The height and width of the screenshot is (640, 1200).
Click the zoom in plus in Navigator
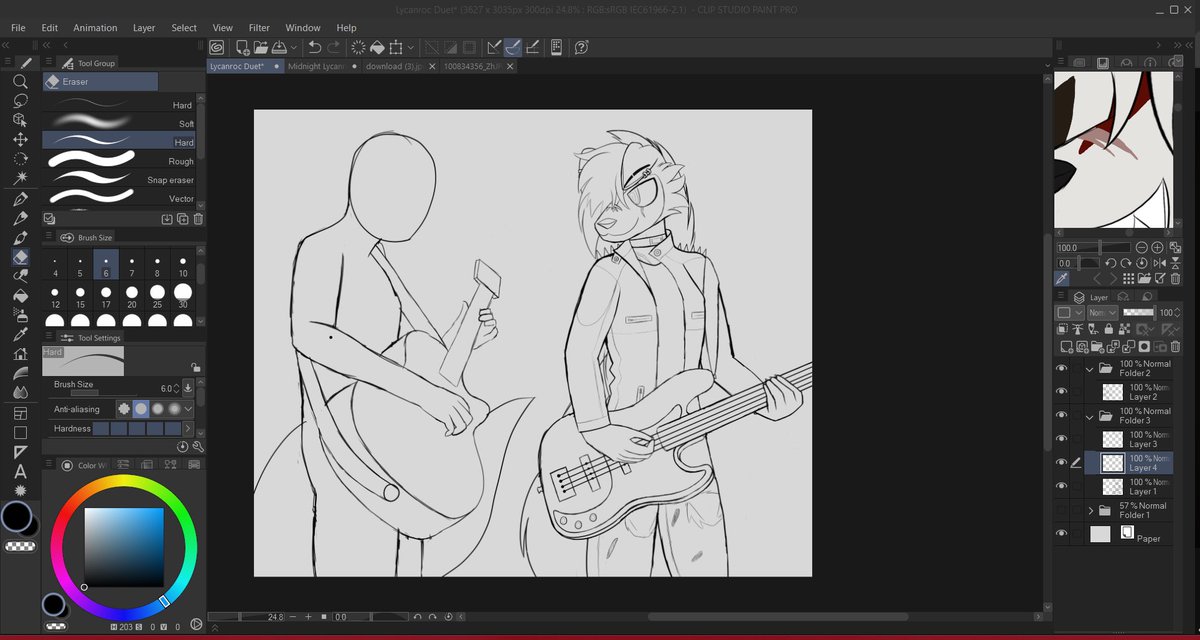(x=1157, y=247)
